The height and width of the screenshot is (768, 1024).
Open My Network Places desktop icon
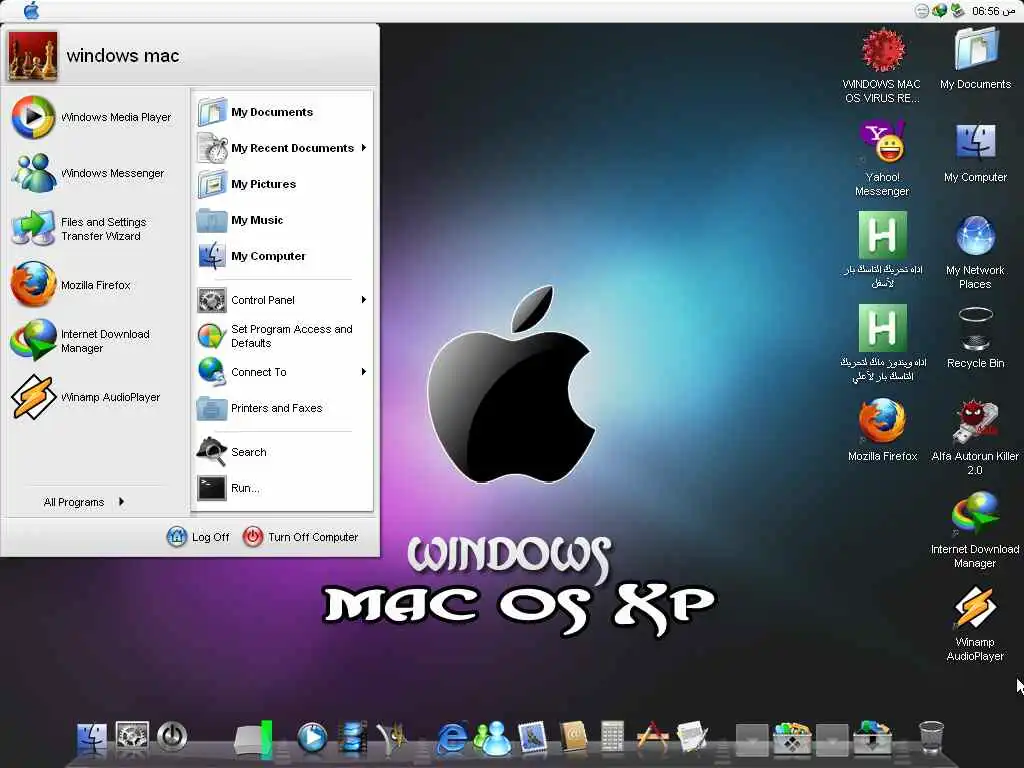point(976,251)
